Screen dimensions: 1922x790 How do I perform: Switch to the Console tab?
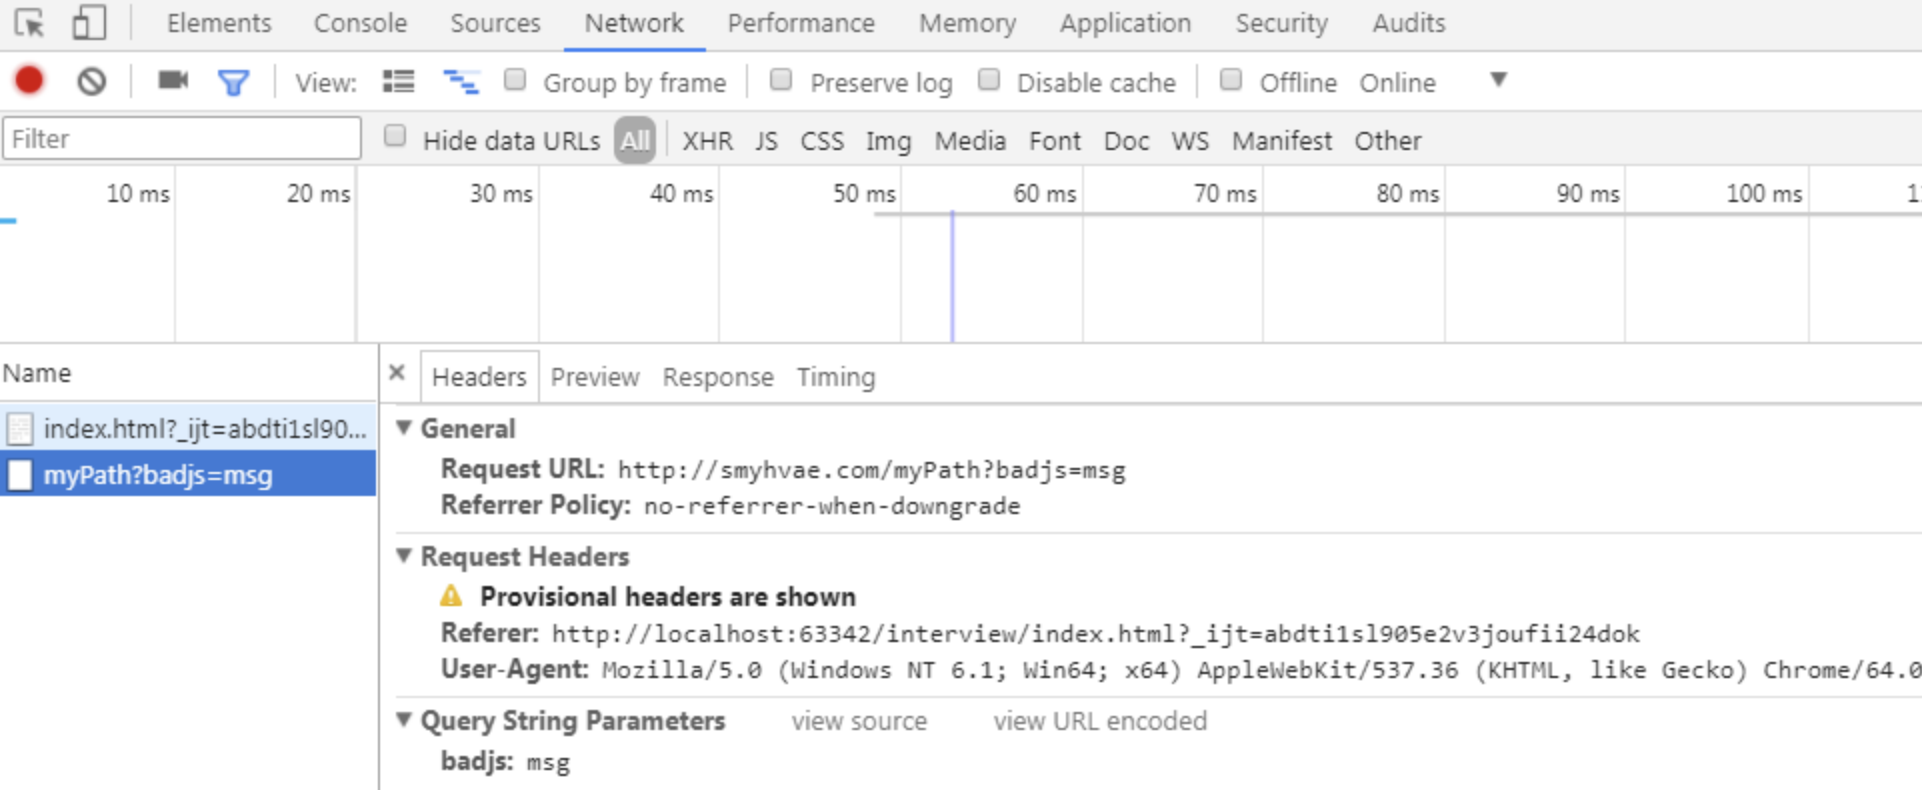click(360, 23)
